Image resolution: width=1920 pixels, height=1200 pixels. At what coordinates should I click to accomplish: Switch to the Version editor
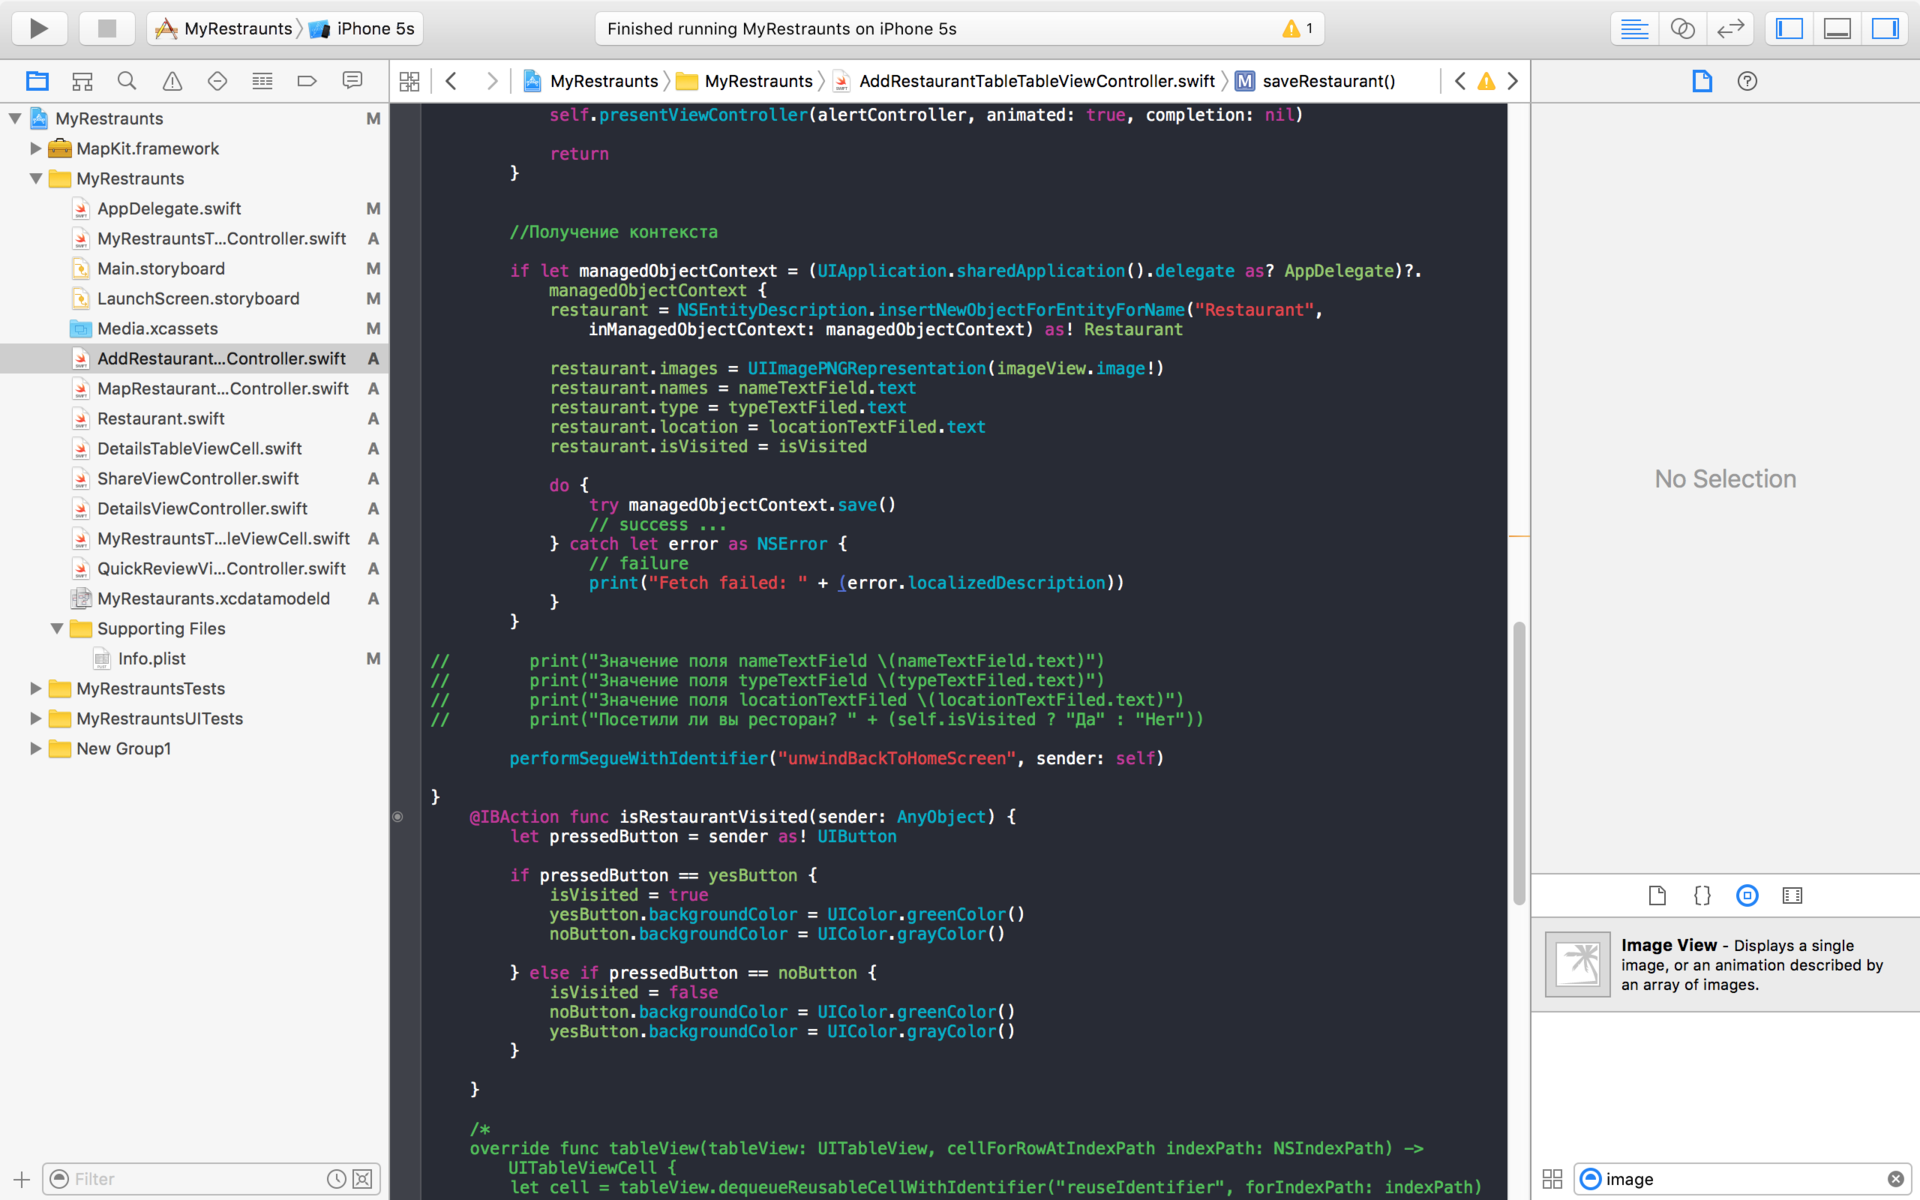1730,28
